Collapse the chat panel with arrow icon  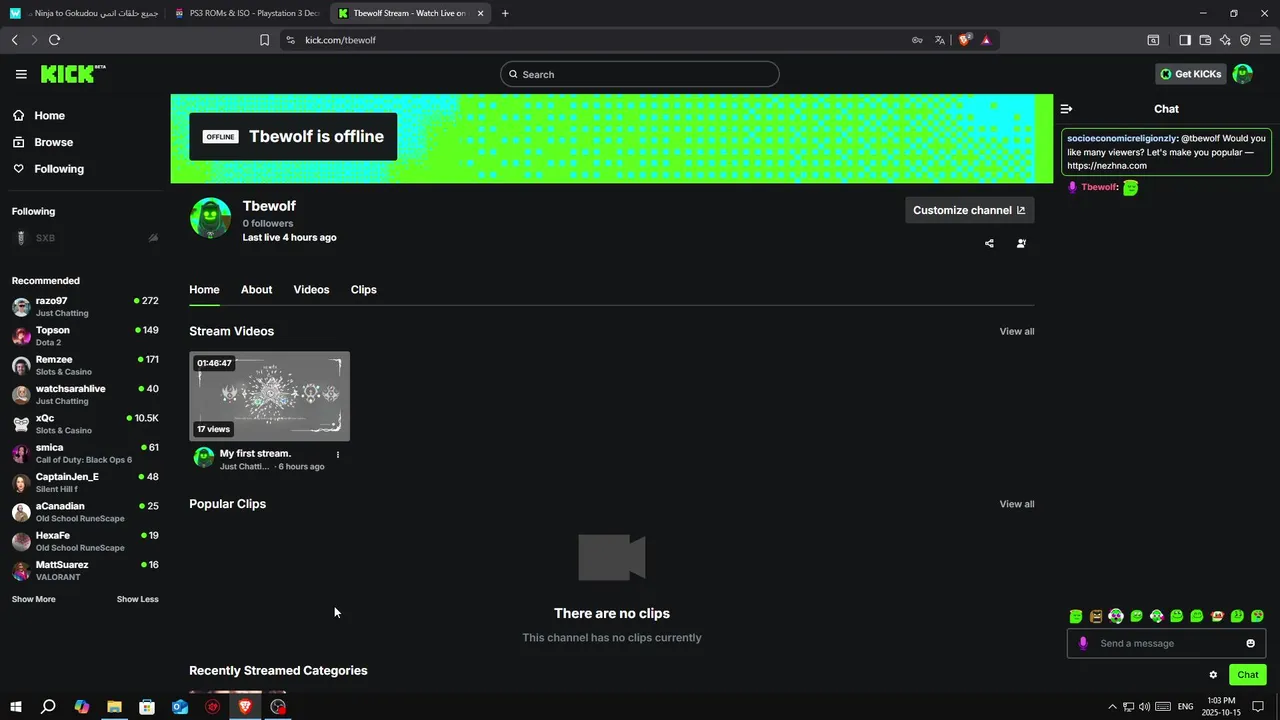click(1066, 109)
